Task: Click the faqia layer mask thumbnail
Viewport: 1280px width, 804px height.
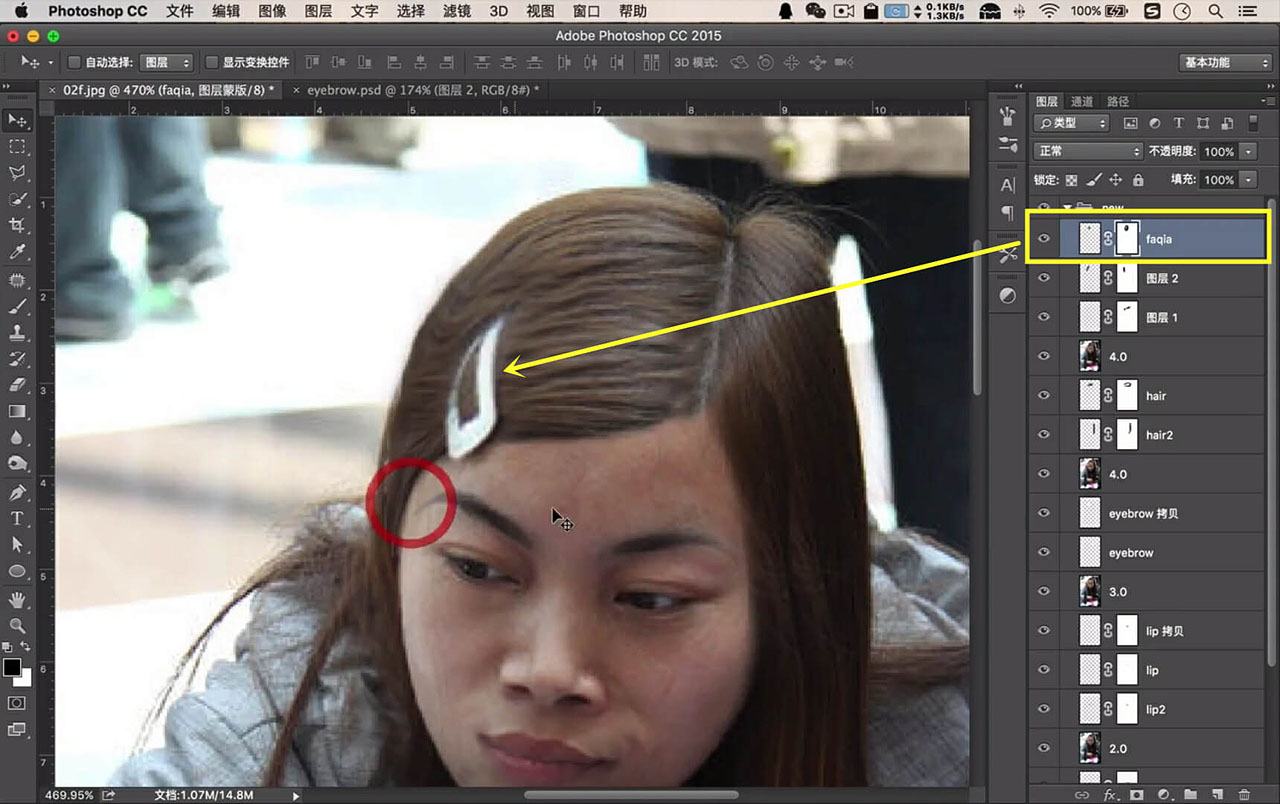Action: [x=1128, y=239]
